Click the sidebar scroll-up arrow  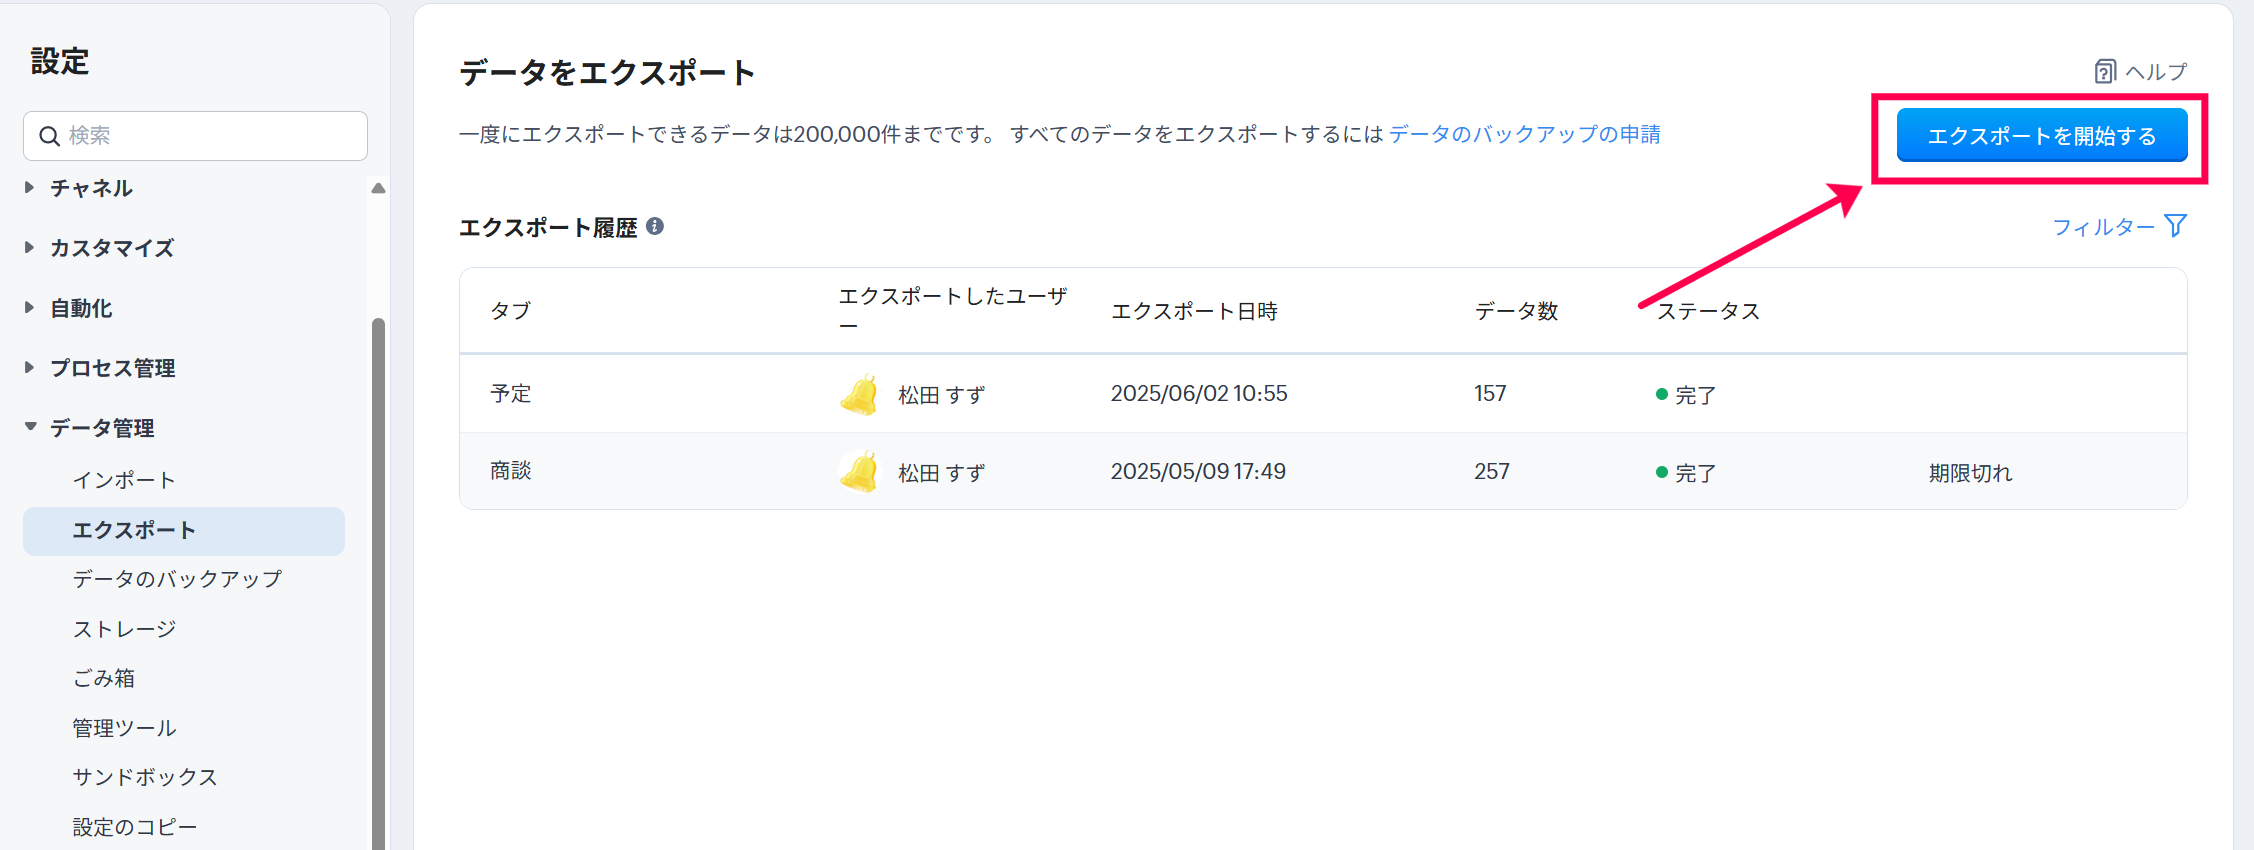(x=378, y=188)
